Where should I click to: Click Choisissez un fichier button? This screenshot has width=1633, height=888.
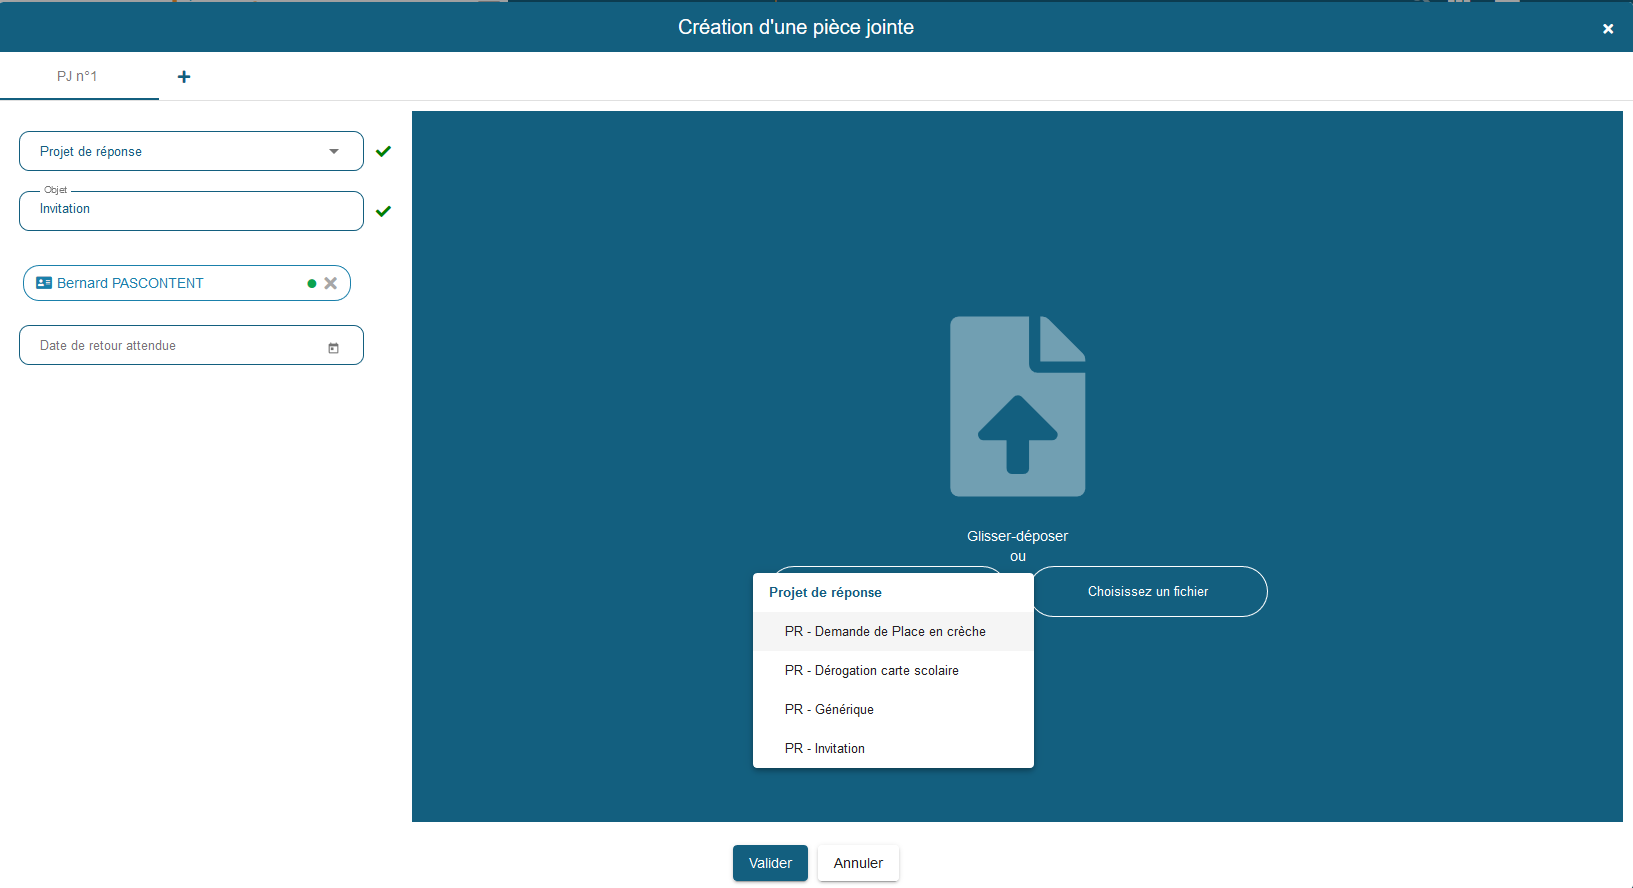(1148, 591)
